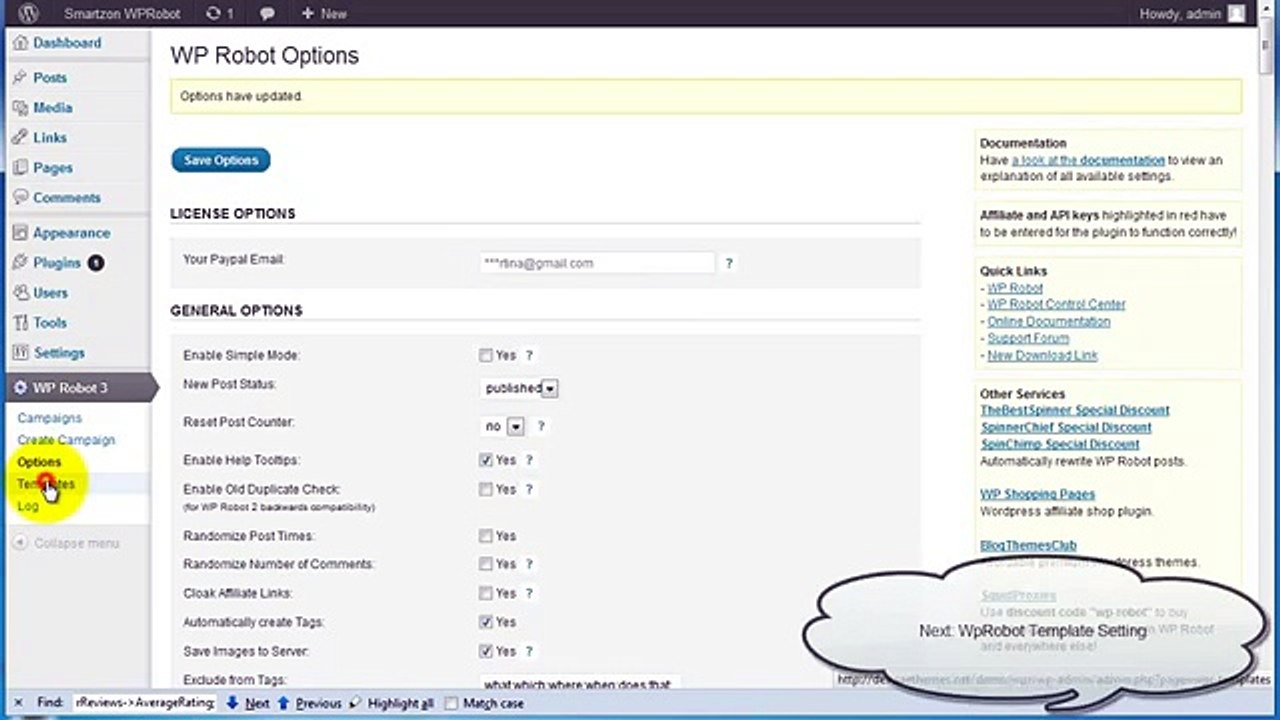
Task: Open the WP Shopping Pages link
Action: (x=1037, y=494)
